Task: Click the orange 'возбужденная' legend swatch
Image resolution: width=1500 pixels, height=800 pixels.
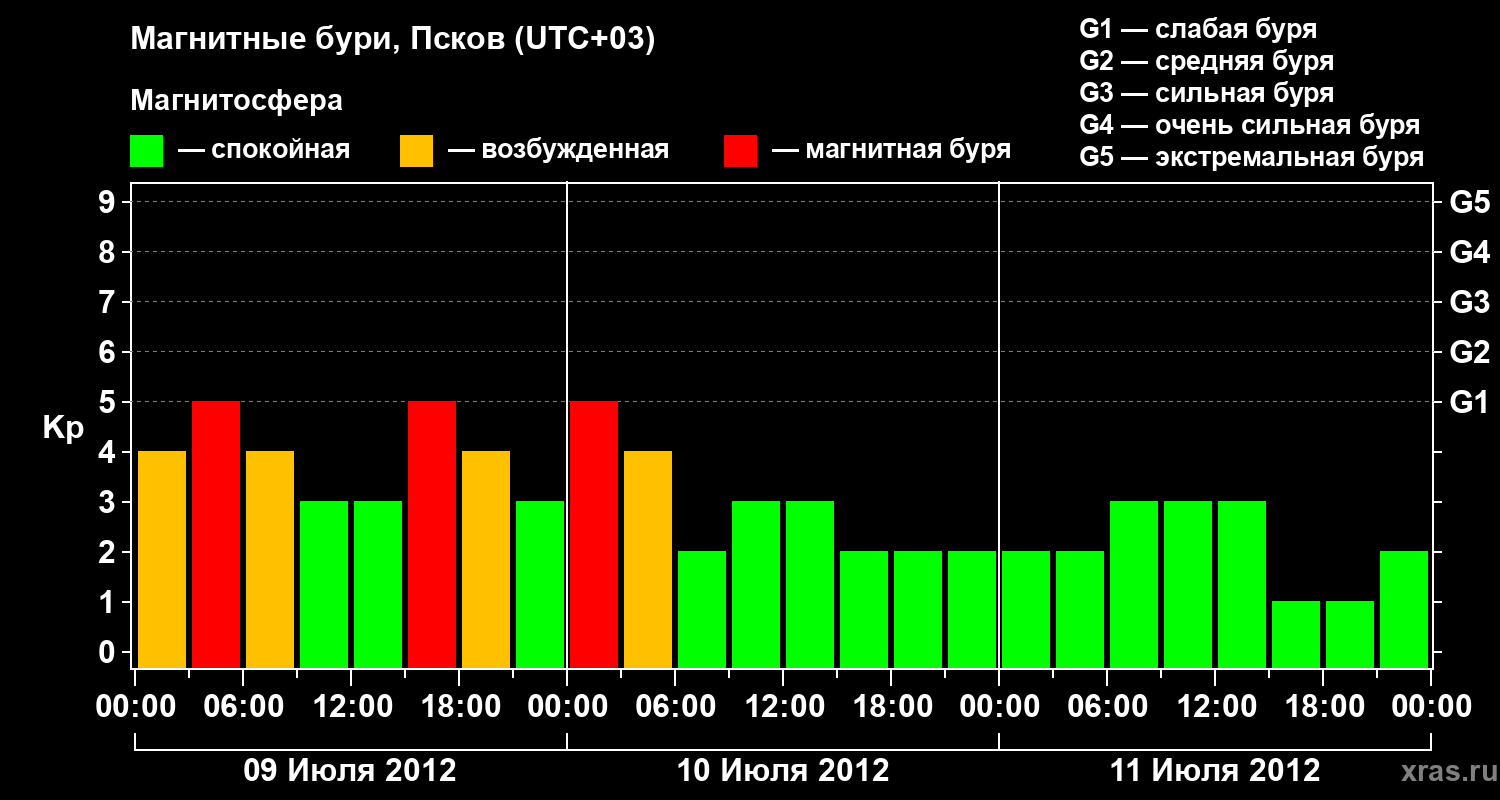Action: pos(416,151)
